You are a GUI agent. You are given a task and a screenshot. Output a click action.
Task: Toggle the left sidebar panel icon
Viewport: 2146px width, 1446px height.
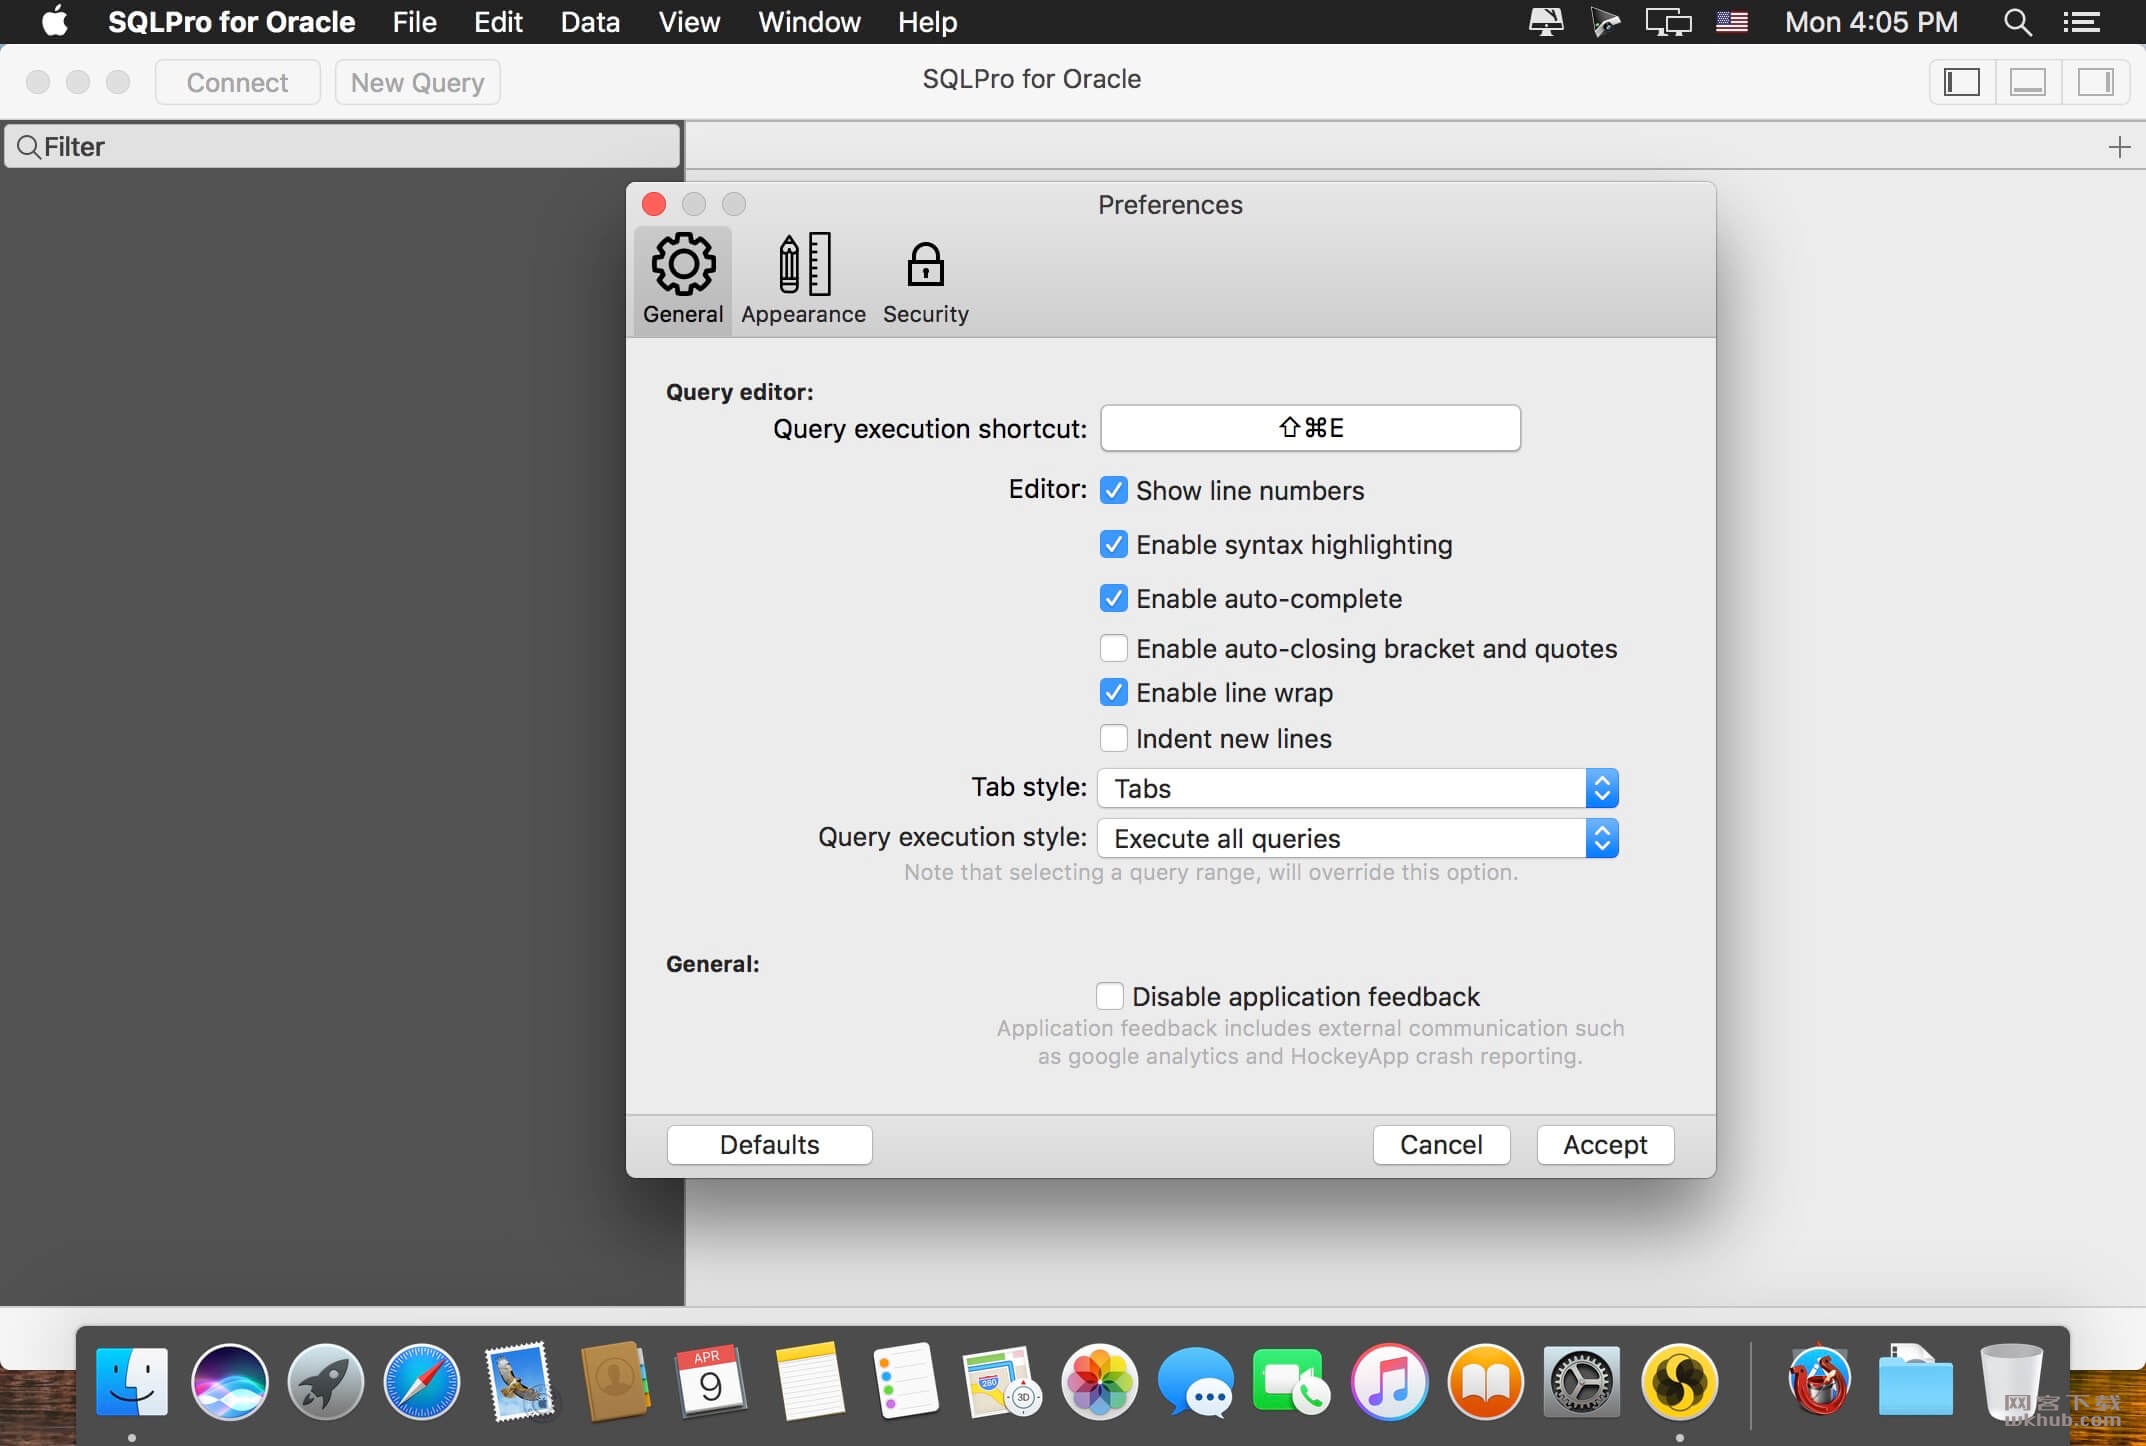1961,82
